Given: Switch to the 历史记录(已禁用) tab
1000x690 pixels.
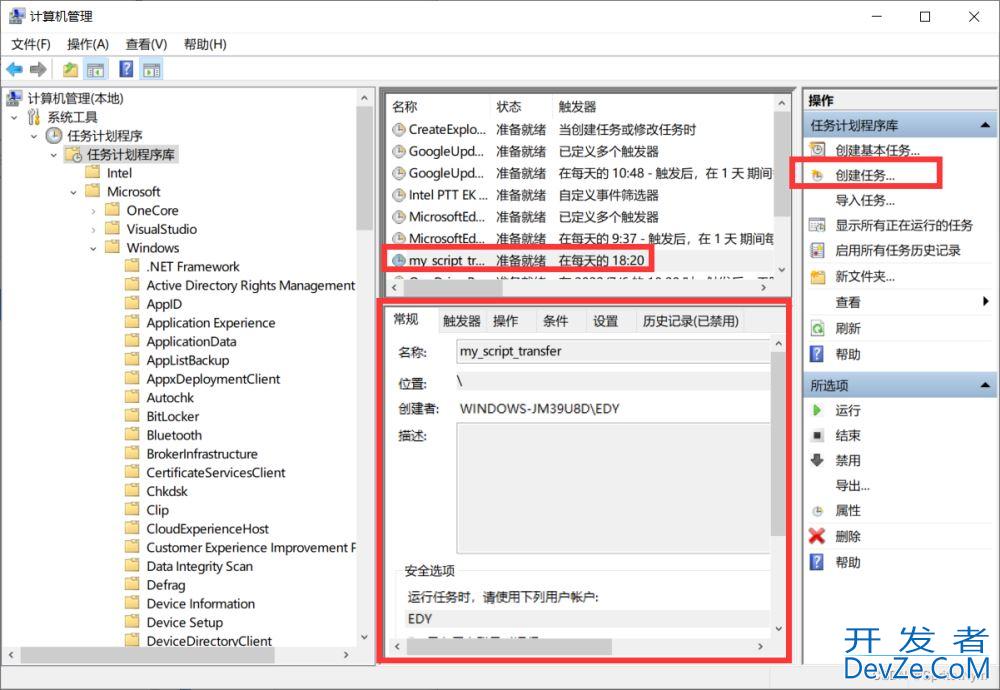Looking at the screenshot, I should (691, 321).
